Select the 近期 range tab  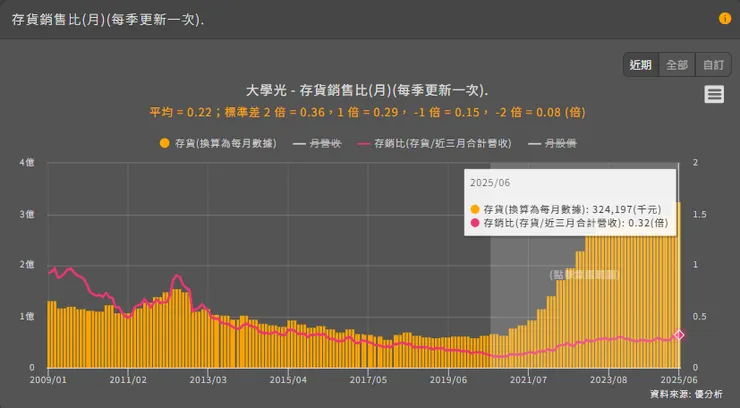click(x=640, y=65)
